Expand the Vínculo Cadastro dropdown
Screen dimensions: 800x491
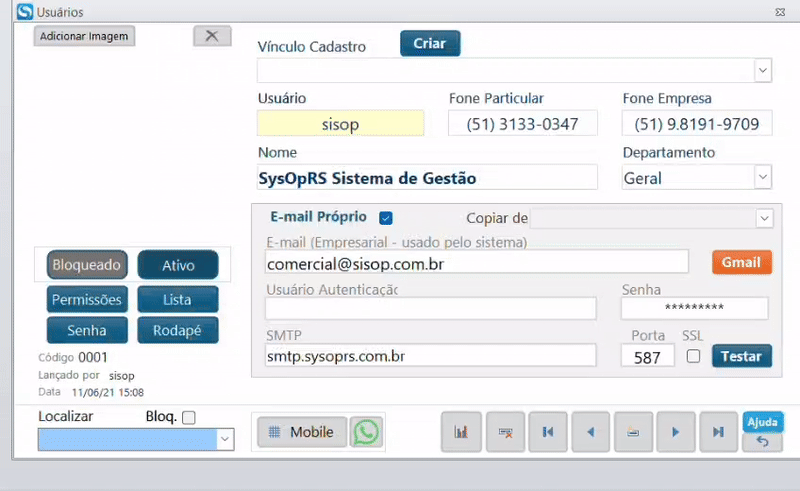click(762, 70)
